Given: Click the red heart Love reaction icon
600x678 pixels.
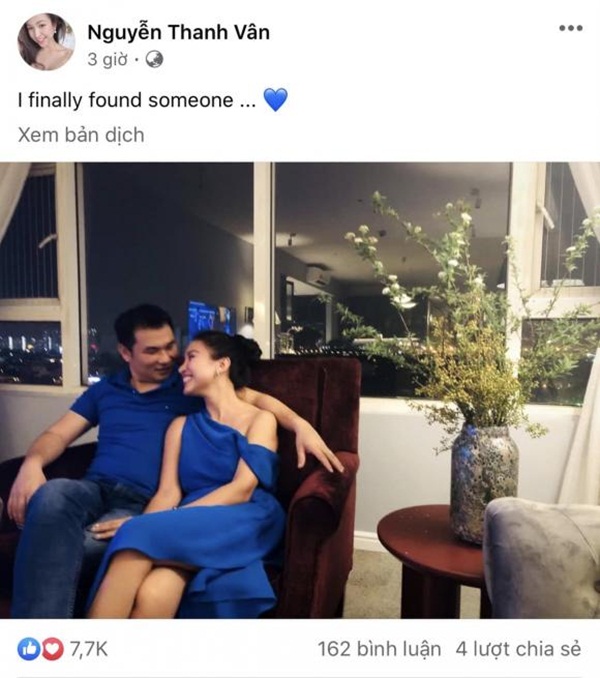Looking at the screenshot, I should (x=52, y=649).
